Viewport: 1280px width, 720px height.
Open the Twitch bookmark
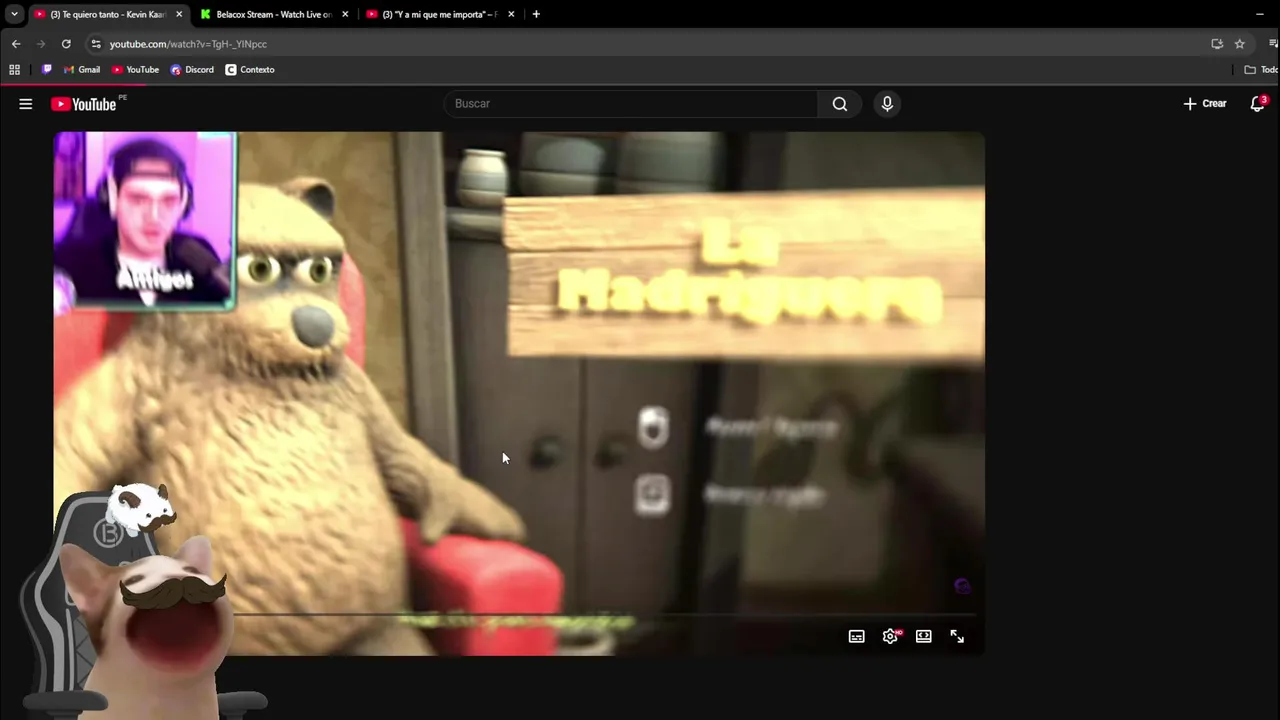(x=47, y=70)
